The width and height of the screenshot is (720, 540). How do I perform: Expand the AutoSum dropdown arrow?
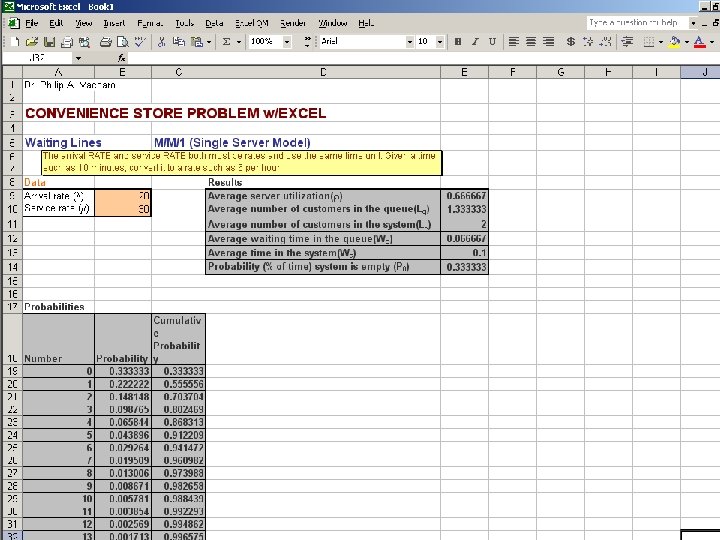[239, 42]
